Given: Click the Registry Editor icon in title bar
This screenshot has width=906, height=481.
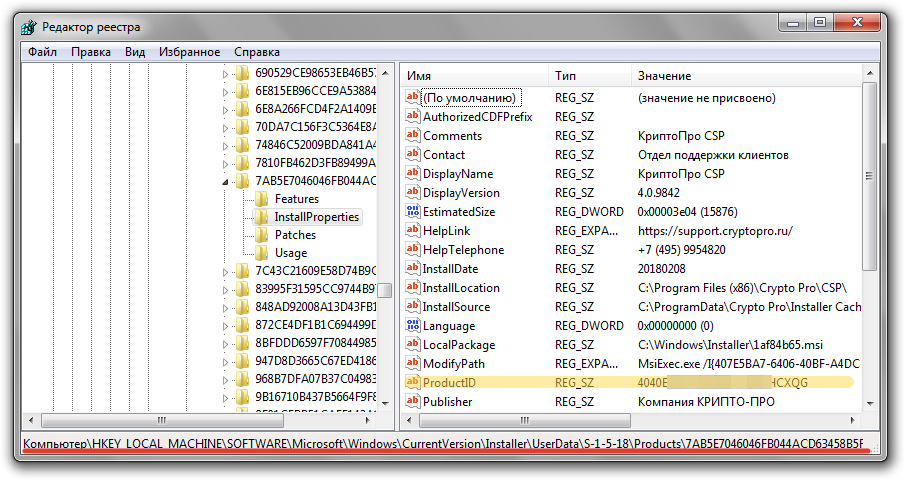Looking at the screenshot, I should [x=31, y=27].
